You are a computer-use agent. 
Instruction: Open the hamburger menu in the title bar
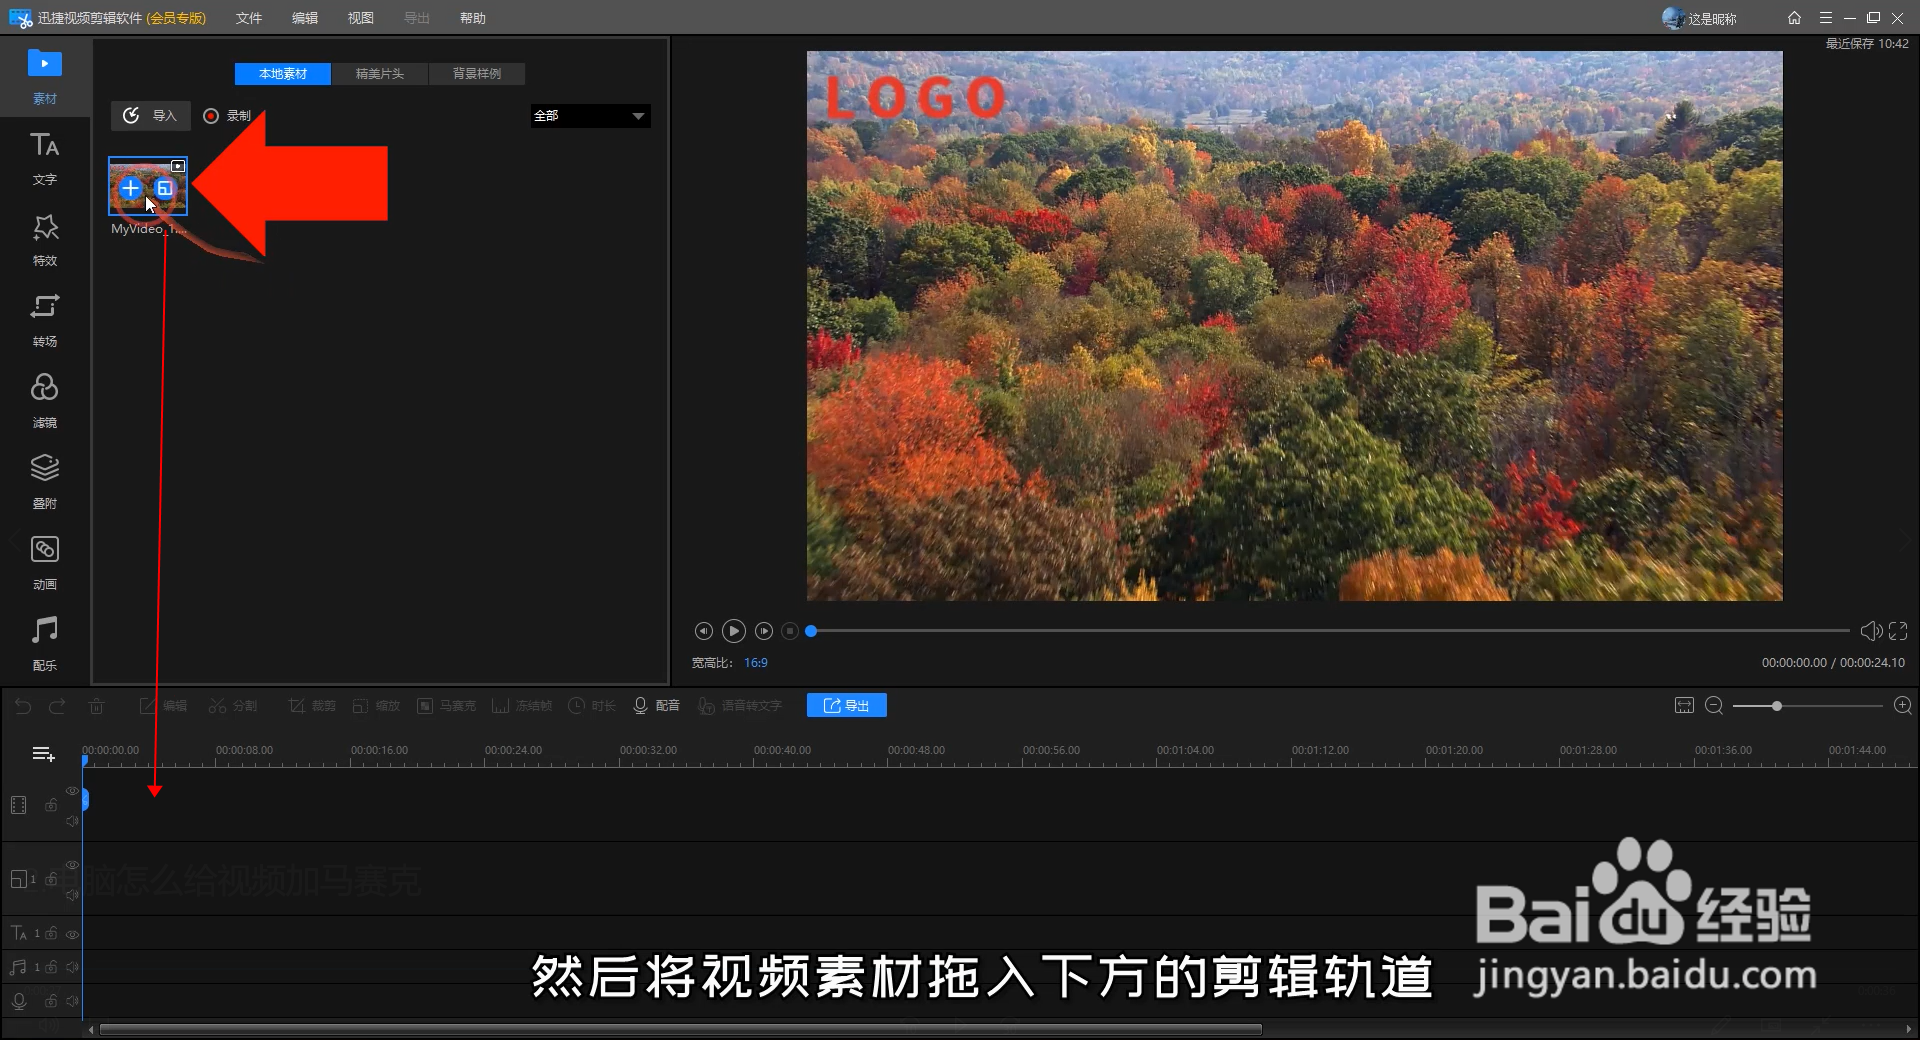pos(1825,18)
